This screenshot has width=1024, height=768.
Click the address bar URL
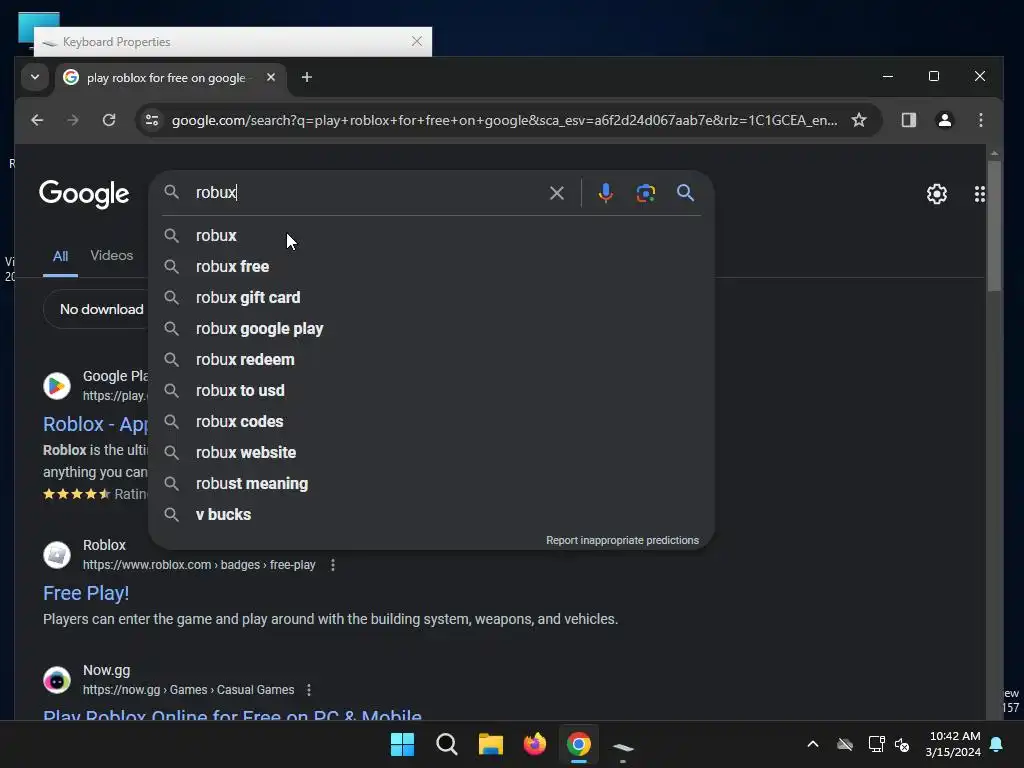504,120
